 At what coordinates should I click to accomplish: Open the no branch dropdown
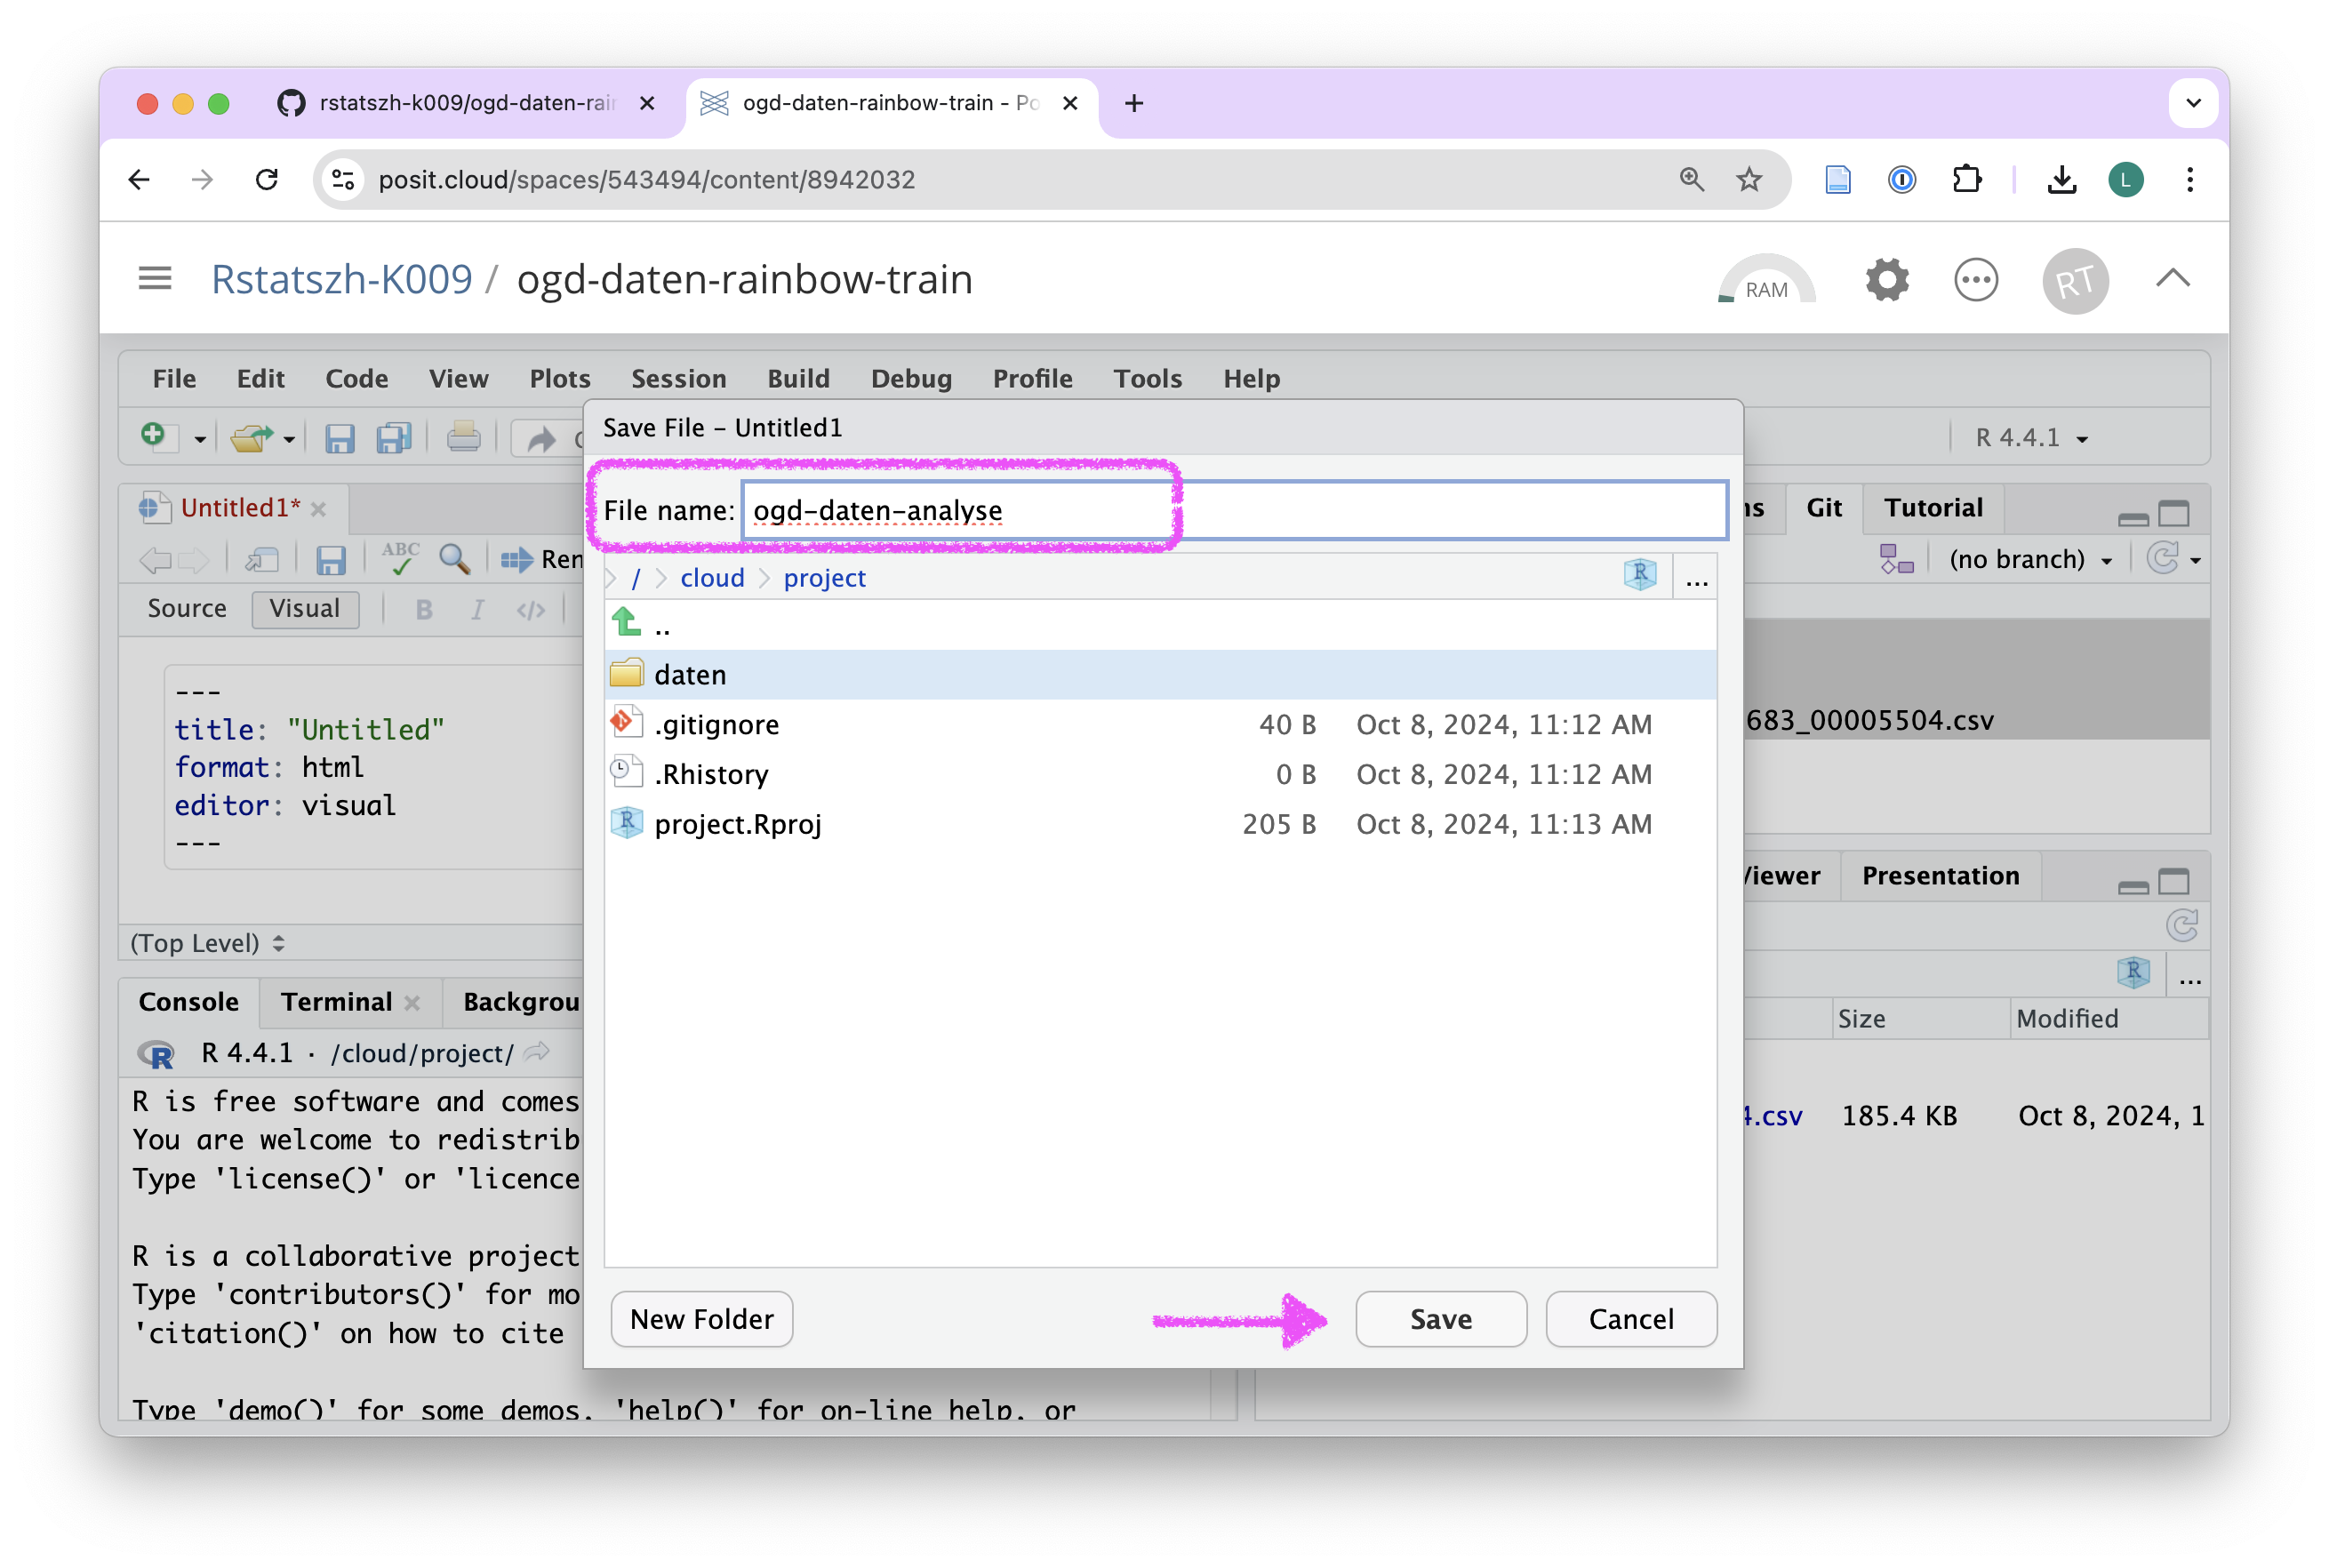(x=2030, y=559)
